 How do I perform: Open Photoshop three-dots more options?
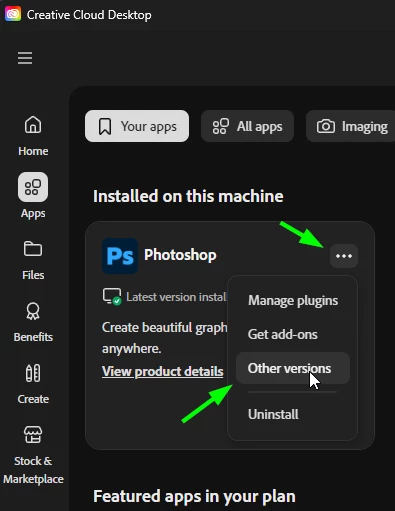tap(344, 256)
